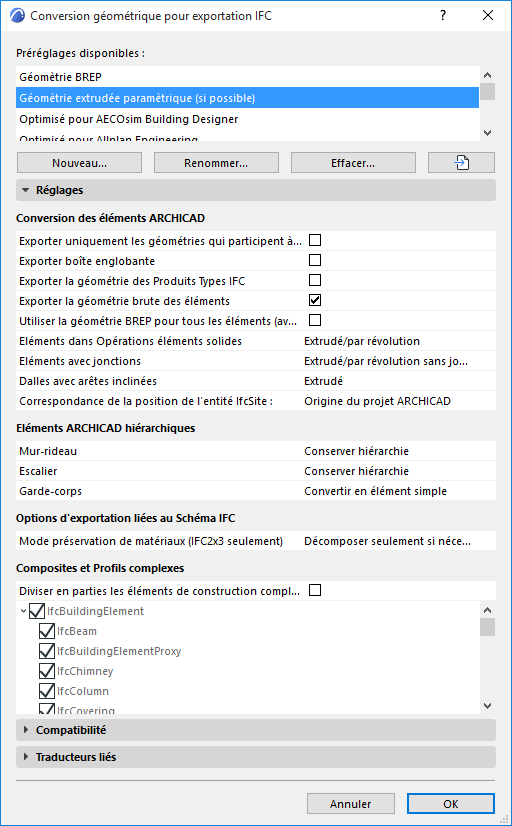
Task: Select the IfcBuildingElement tree label
Action: [x=95, y=611]
